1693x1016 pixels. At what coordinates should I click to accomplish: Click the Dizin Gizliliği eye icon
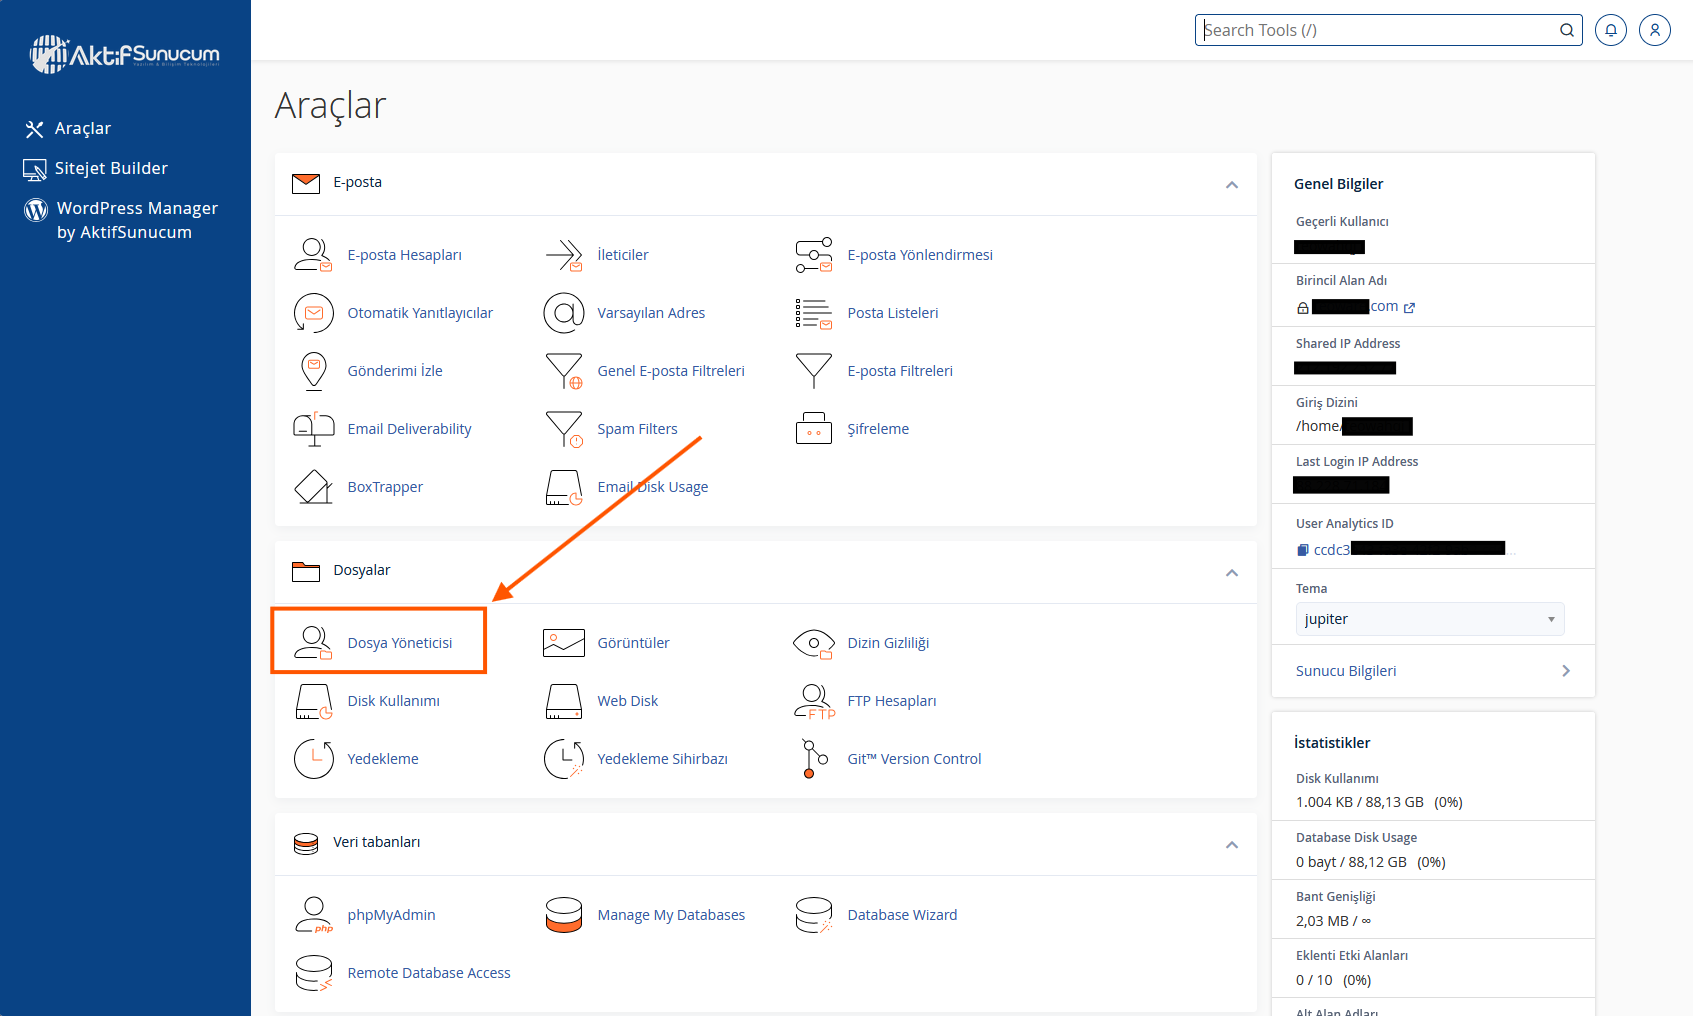[x=813, y=643]
